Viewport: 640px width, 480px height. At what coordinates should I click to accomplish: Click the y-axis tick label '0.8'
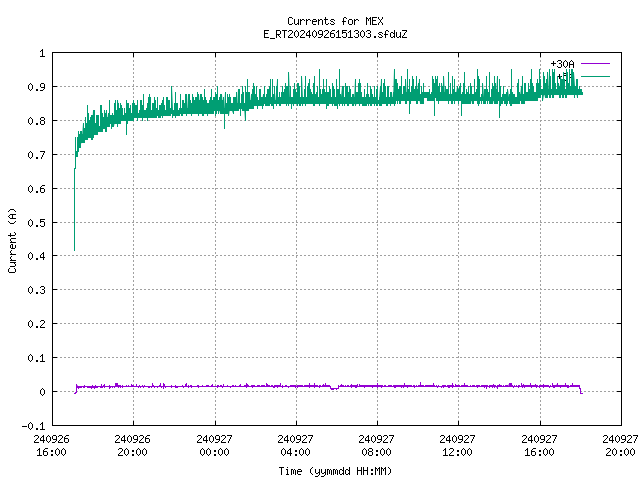pos(36,121)
